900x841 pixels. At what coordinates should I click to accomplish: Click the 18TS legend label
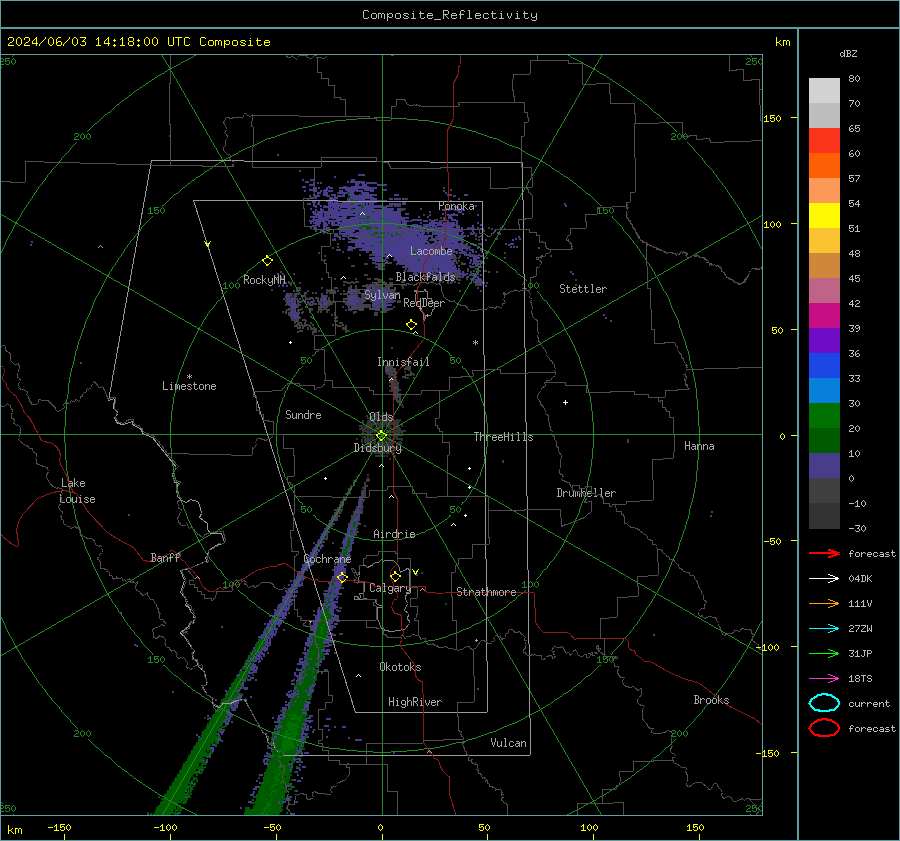tap(860, 679)
